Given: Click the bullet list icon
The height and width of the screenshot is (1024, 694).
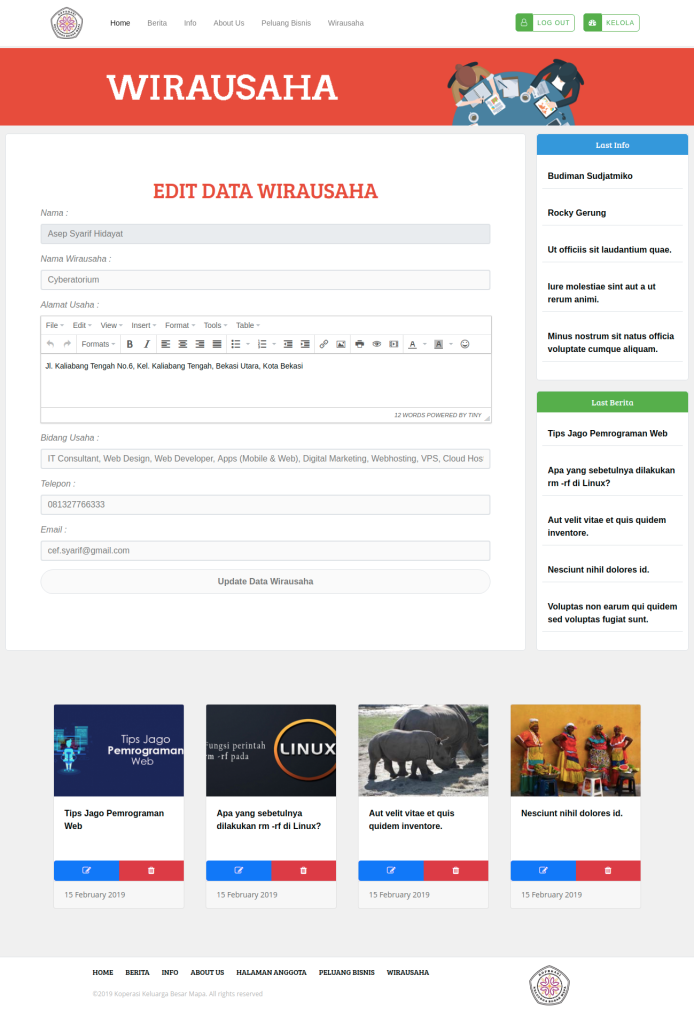Looking at the screenshot, I should pos(235,344).
